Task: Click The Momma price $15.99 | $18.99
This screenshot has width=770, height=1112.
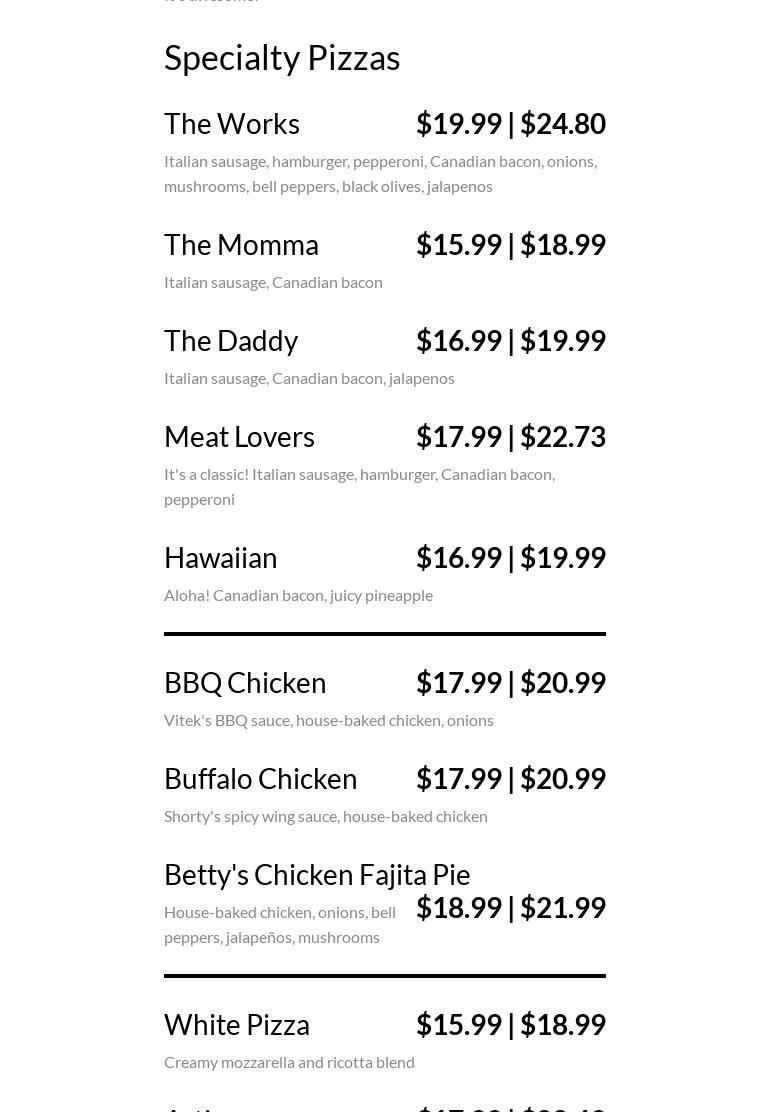Action: point(510,245)
